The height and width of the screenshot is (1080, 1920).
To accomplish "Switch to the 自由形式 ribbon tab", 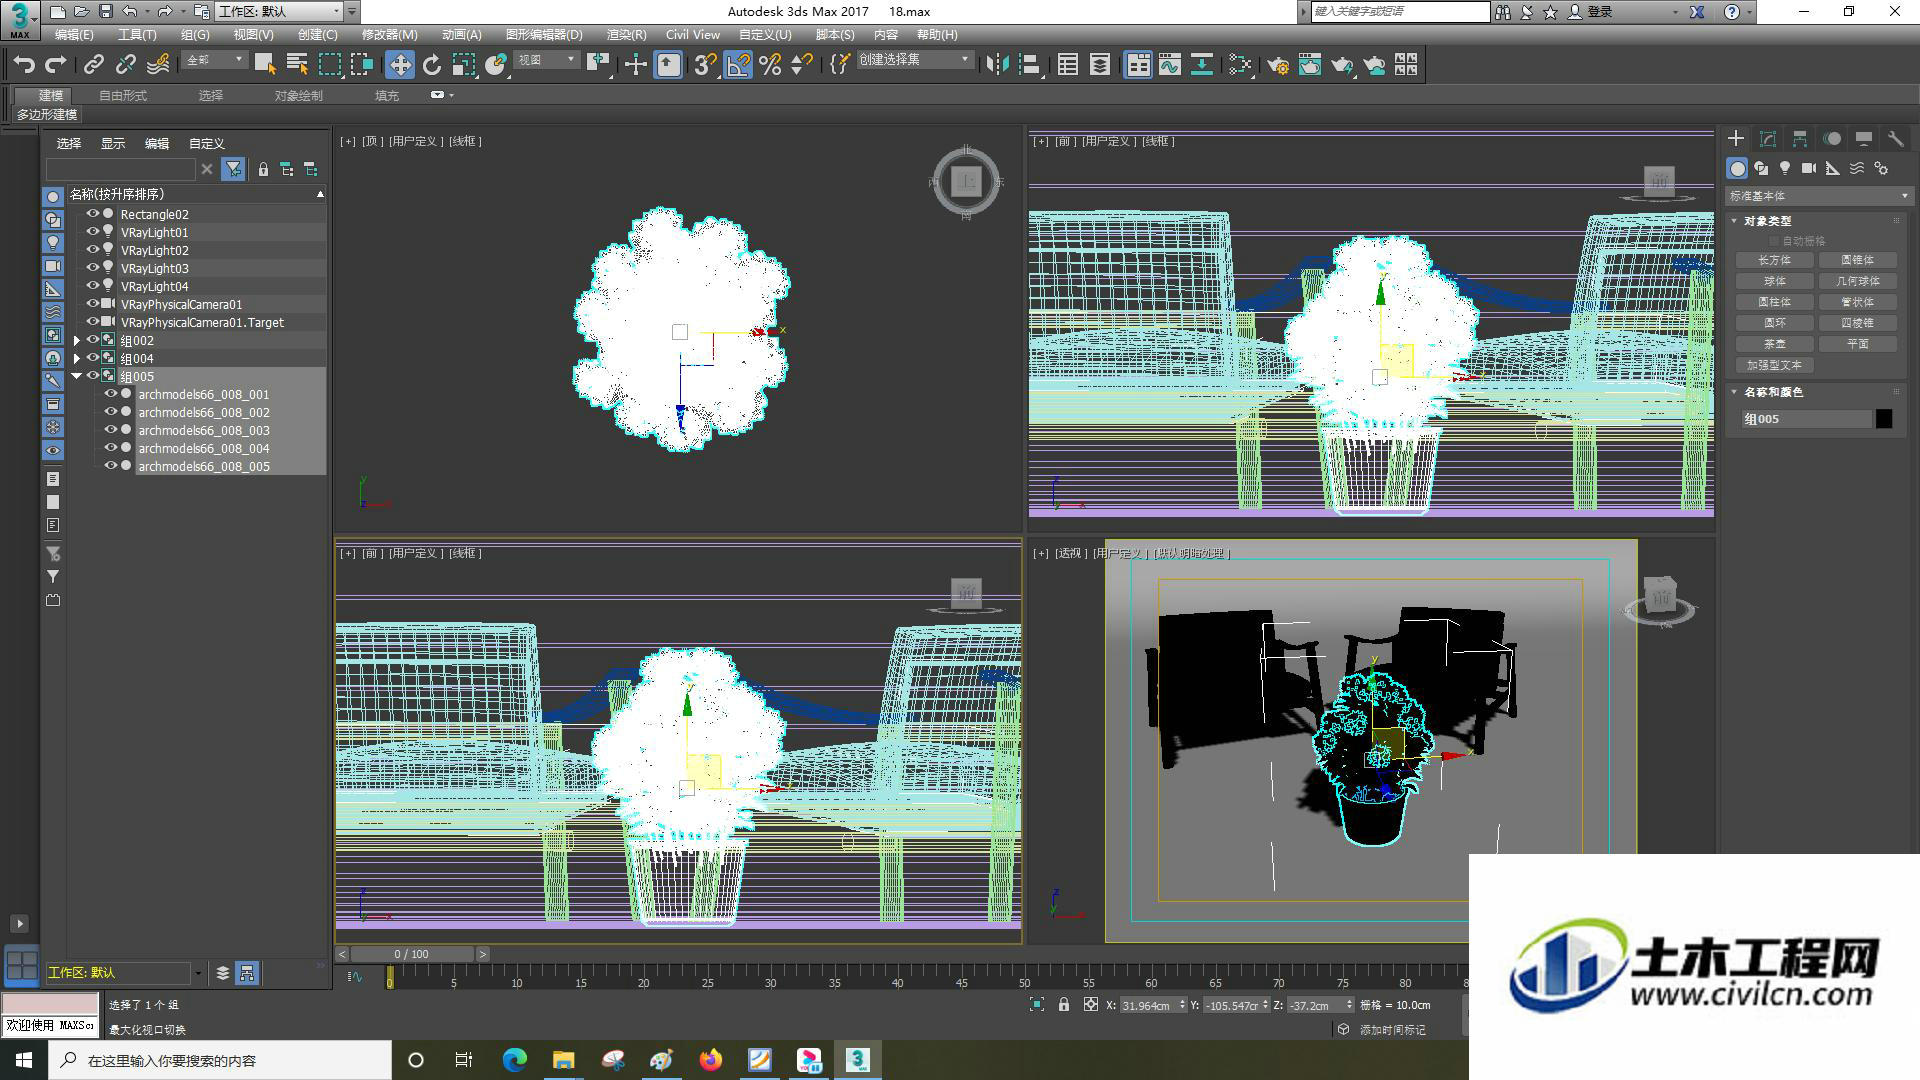I will point(123,96).
